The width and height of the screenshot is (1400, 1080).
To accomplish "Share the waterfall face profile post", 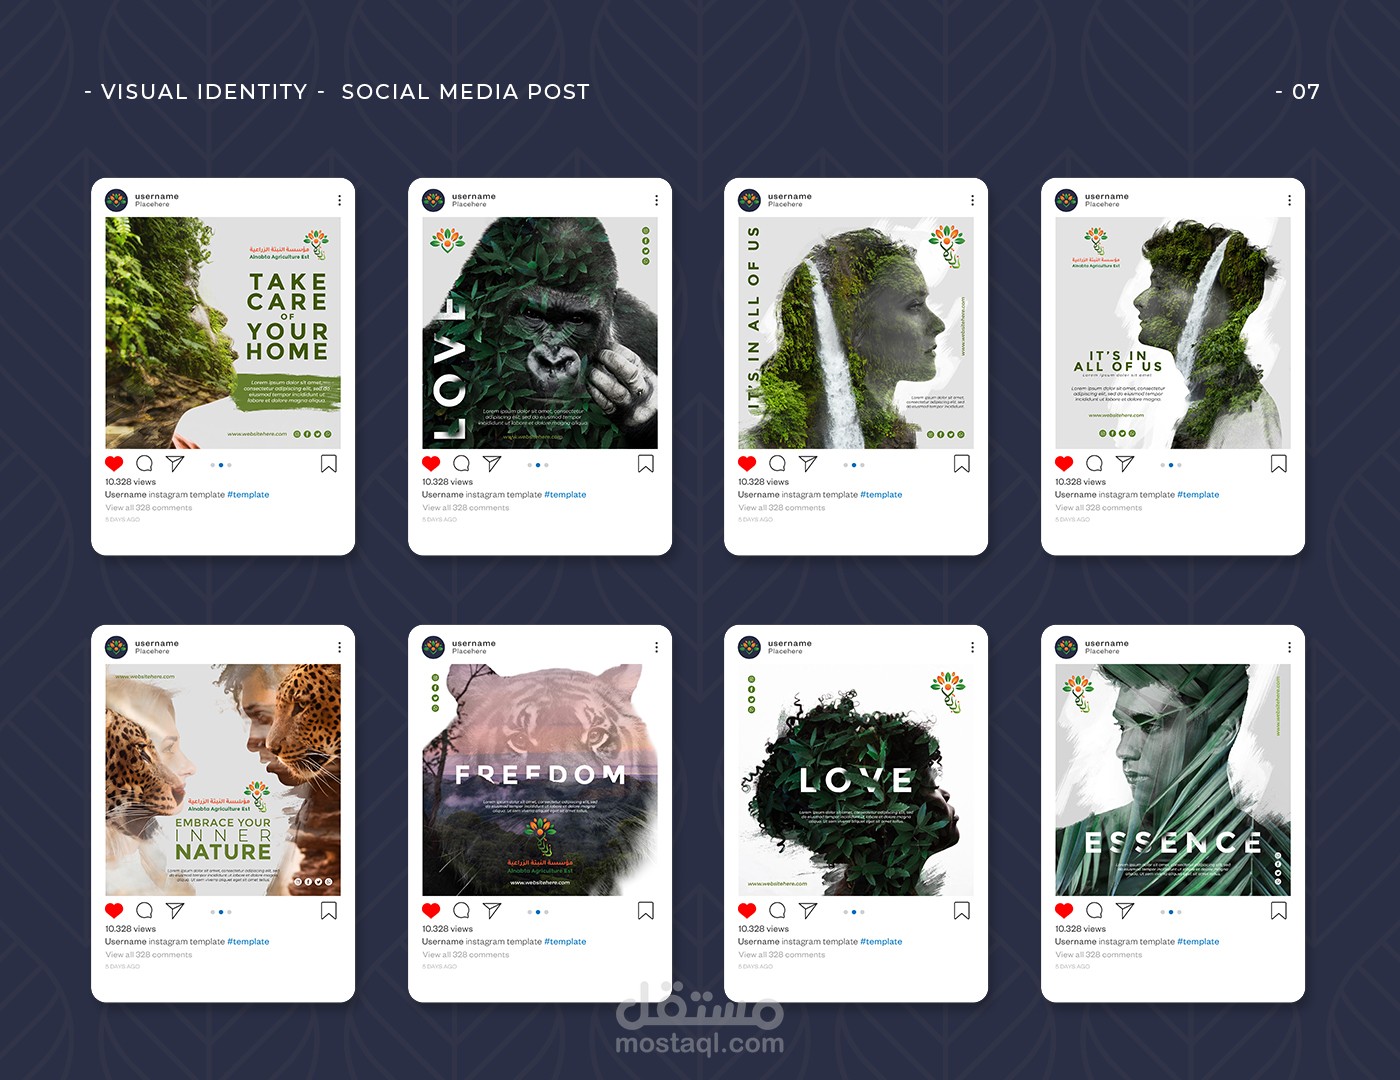I will point(808,464).
